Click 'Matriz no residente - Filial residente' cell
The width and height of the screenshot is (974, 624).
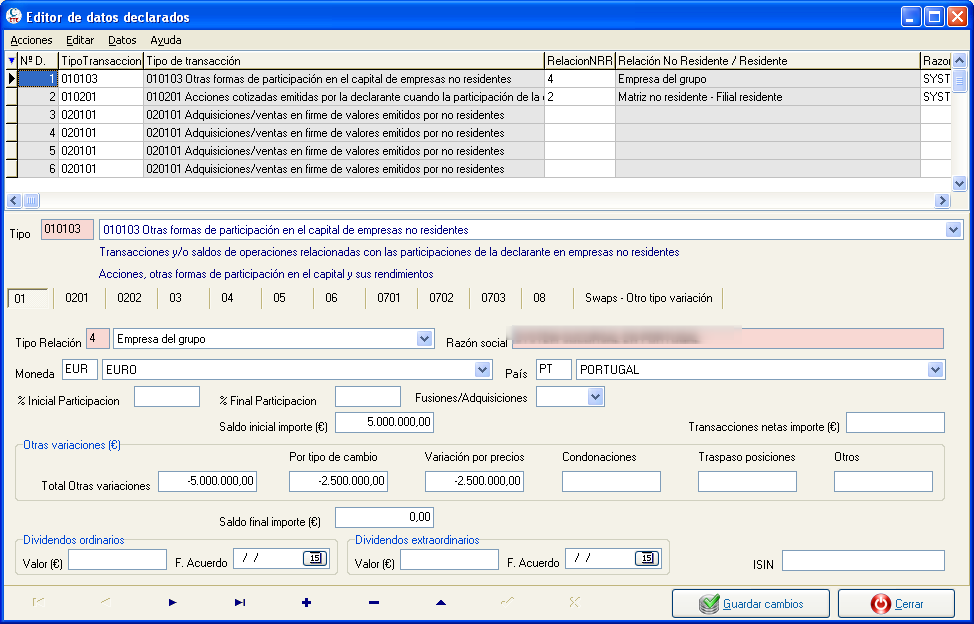click(768, 97)
